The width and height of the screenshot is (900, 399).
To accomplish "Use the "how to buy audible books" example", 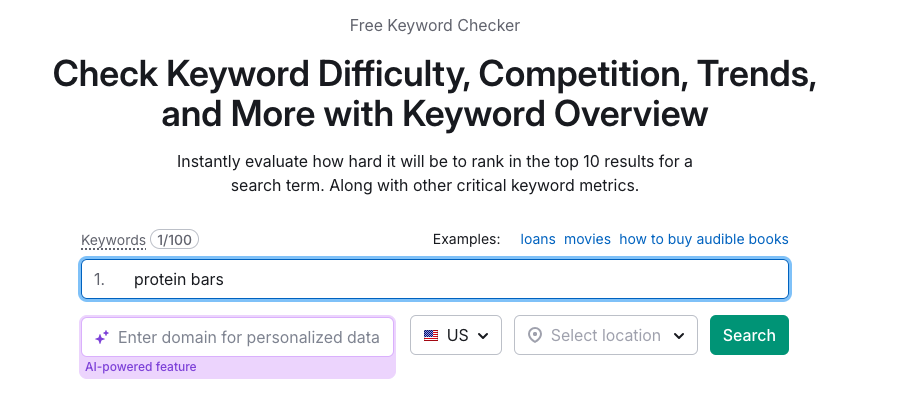I will pos(704,239).
